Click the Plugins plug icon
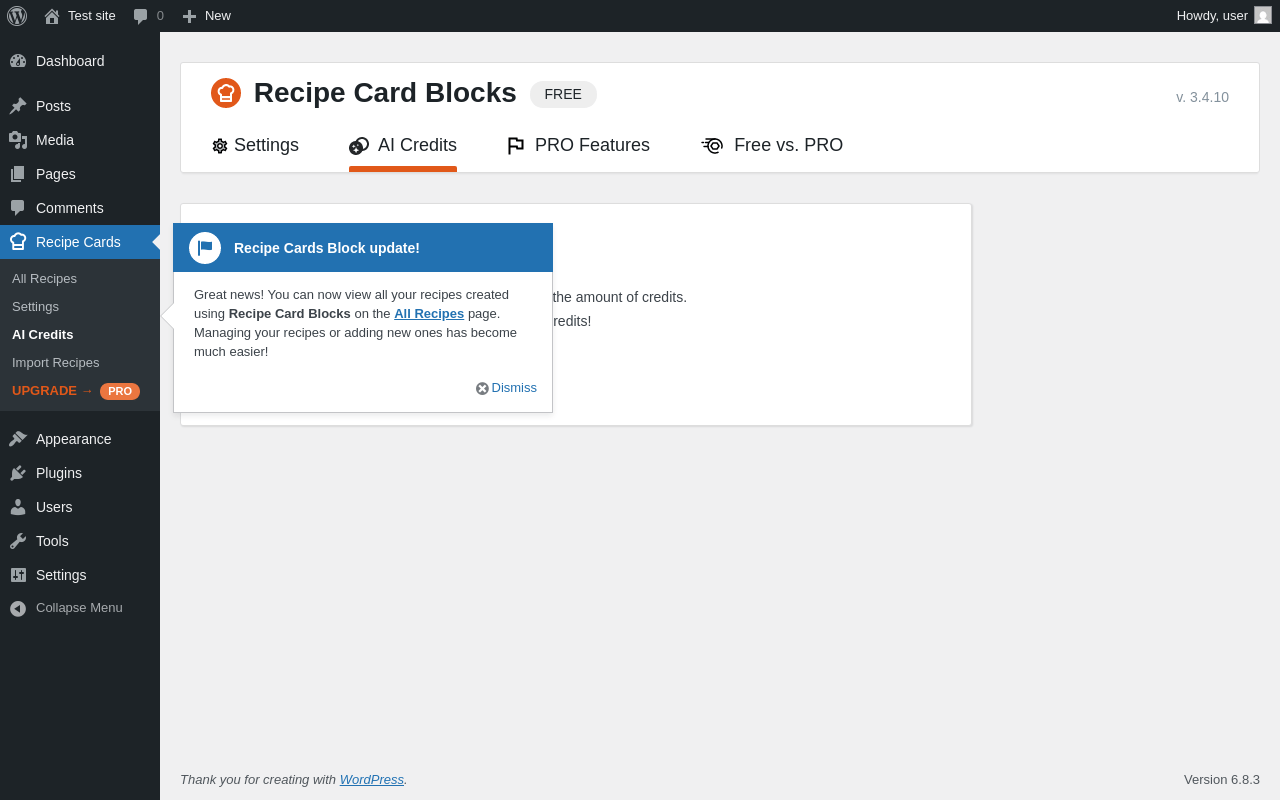 click(18, 473)
